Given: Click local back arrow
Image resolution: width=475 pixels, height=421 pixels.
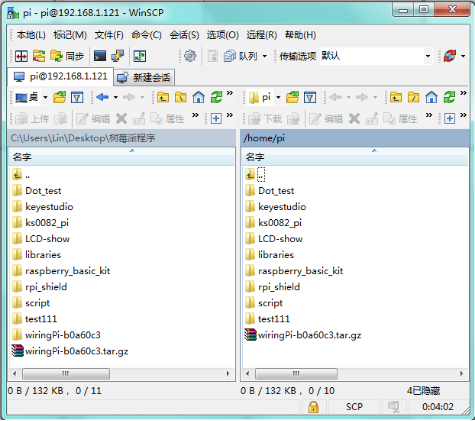Looking at the screenshot, I should click(102, 97).
